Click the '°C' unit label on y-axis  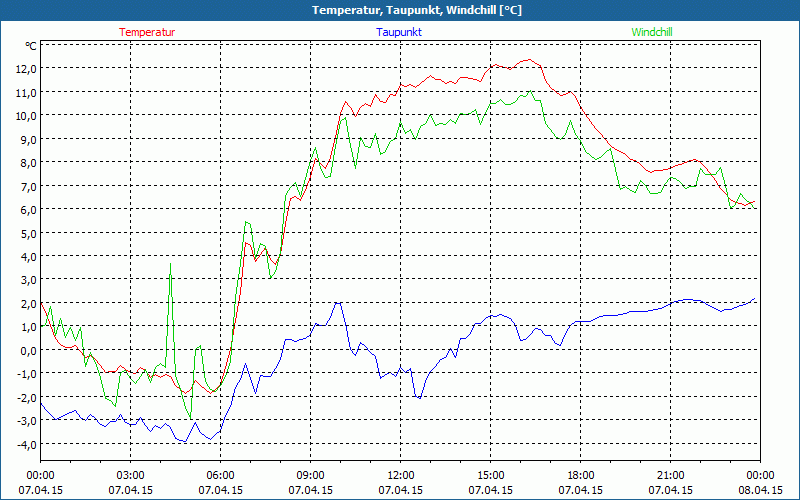31,46
